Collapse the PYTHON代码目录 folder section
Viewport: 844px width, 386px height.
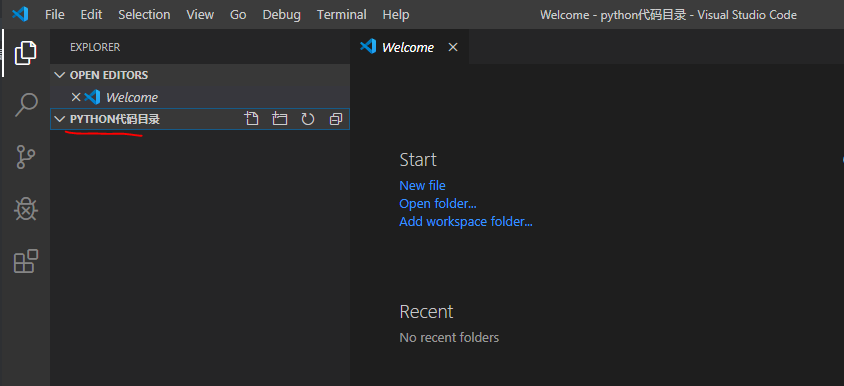tap(60, 119)
